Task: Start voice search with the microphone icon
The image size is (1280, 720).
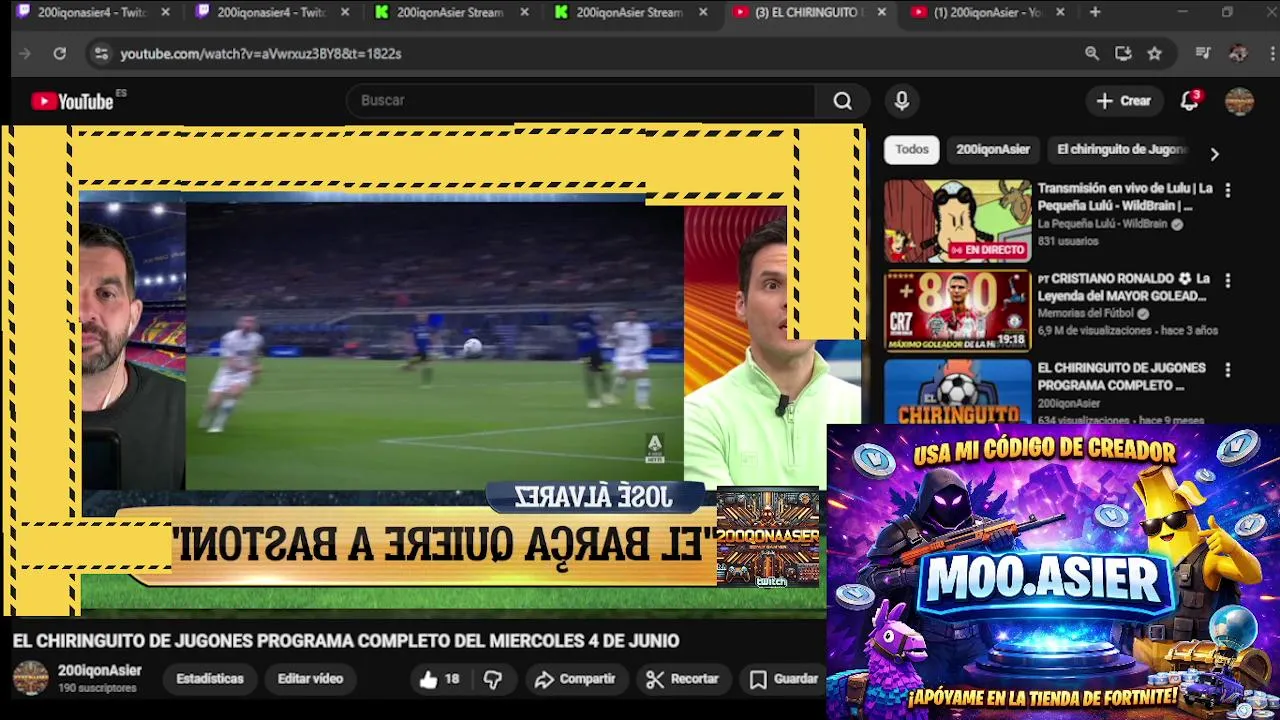Action: 902,101
